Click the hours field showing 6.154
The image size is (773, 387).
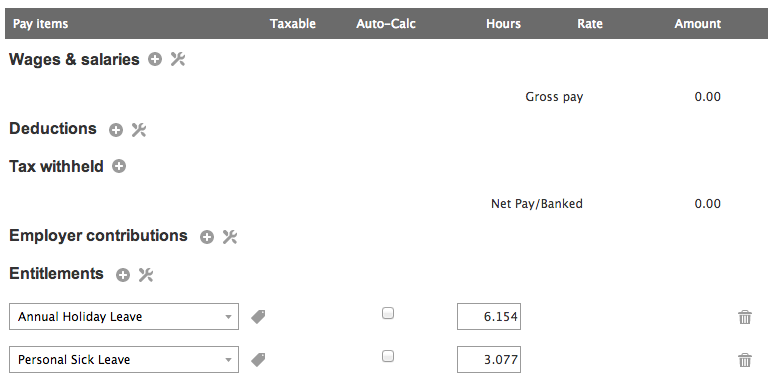click(489, 317)
